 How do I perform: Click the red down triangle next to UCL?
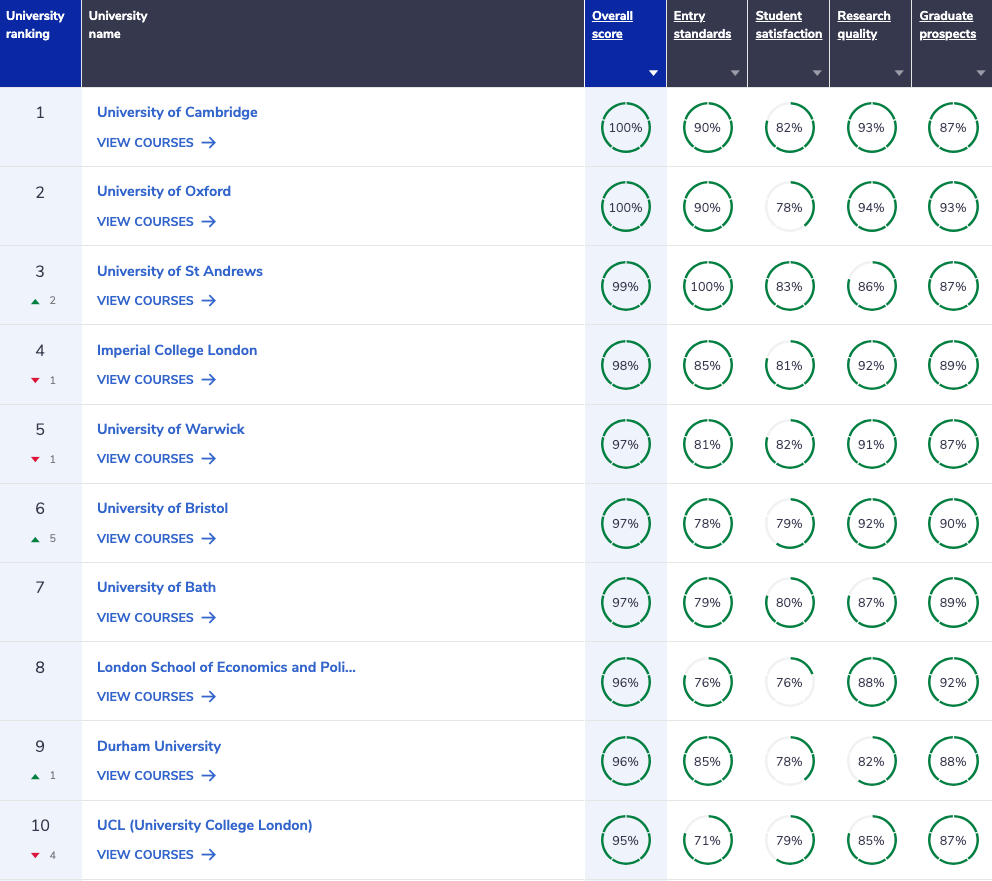point(33,854)
